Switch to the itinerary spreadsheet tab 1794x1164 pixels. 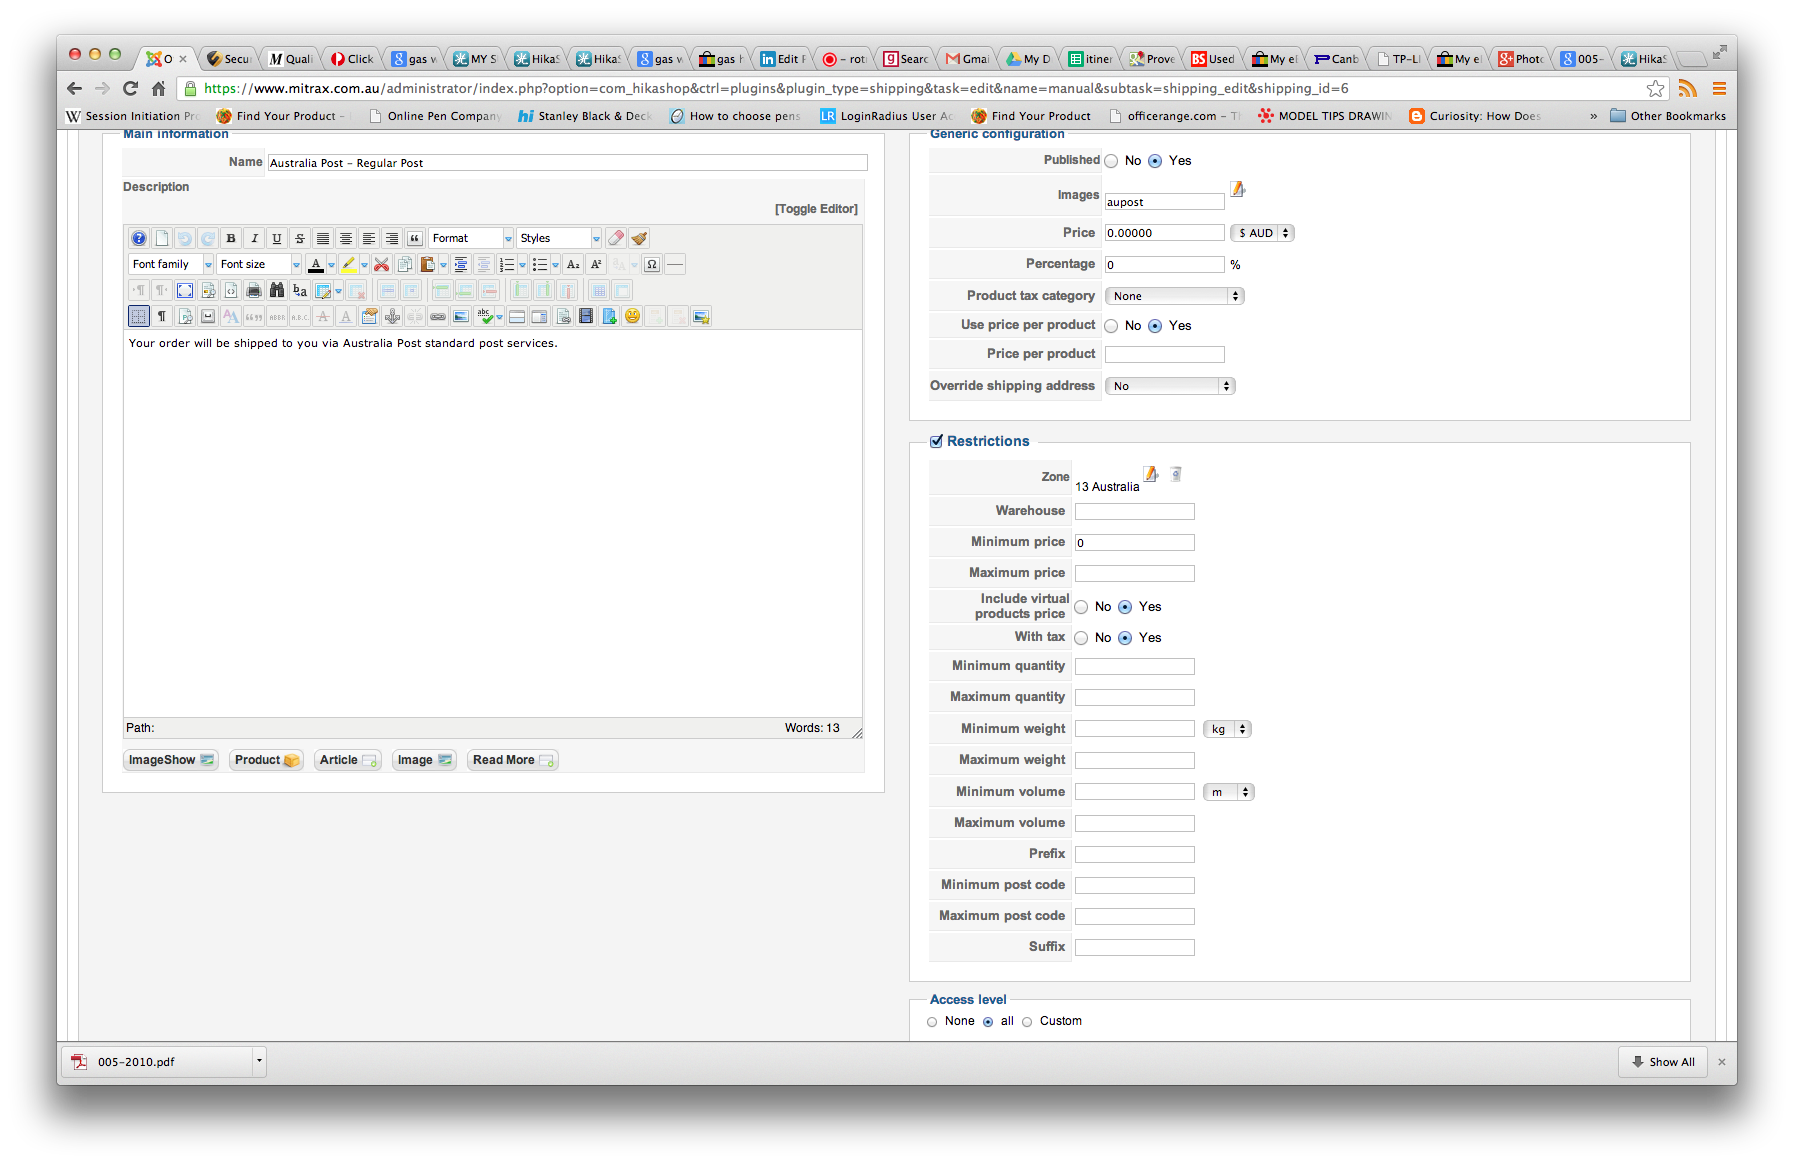pyautogui.click(x=1090, y=59)
